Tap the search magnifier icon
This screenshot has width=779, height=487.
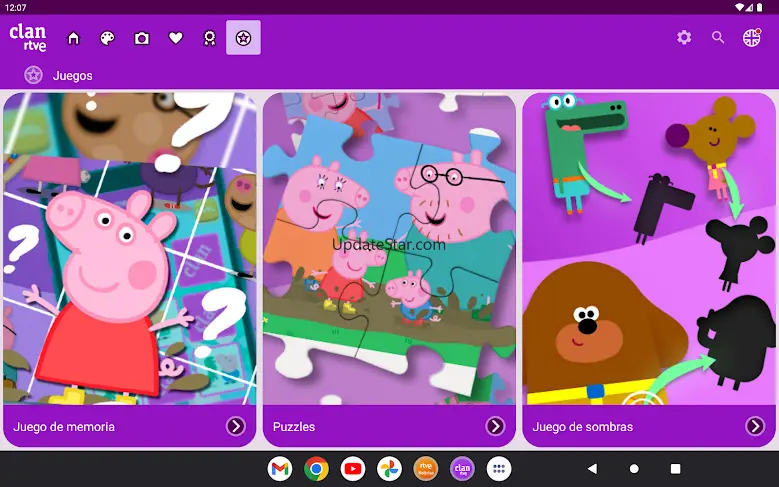[718, 37]
